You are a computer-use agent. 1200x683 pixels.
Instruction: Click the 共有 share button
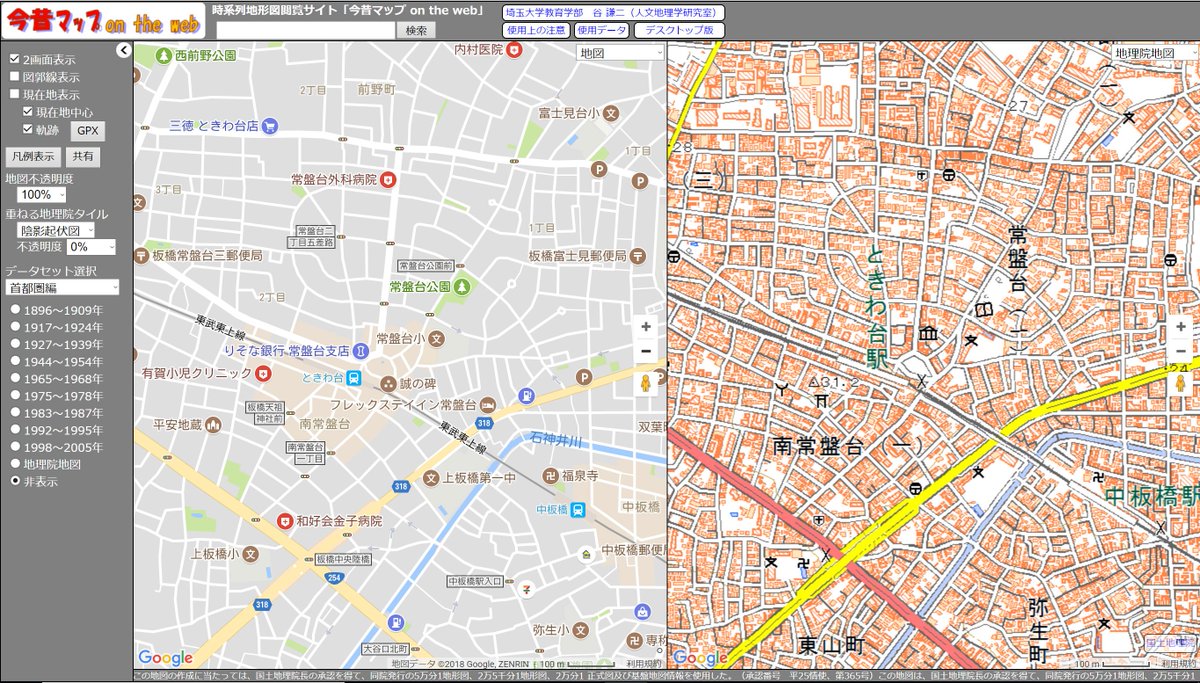point(83,156)
